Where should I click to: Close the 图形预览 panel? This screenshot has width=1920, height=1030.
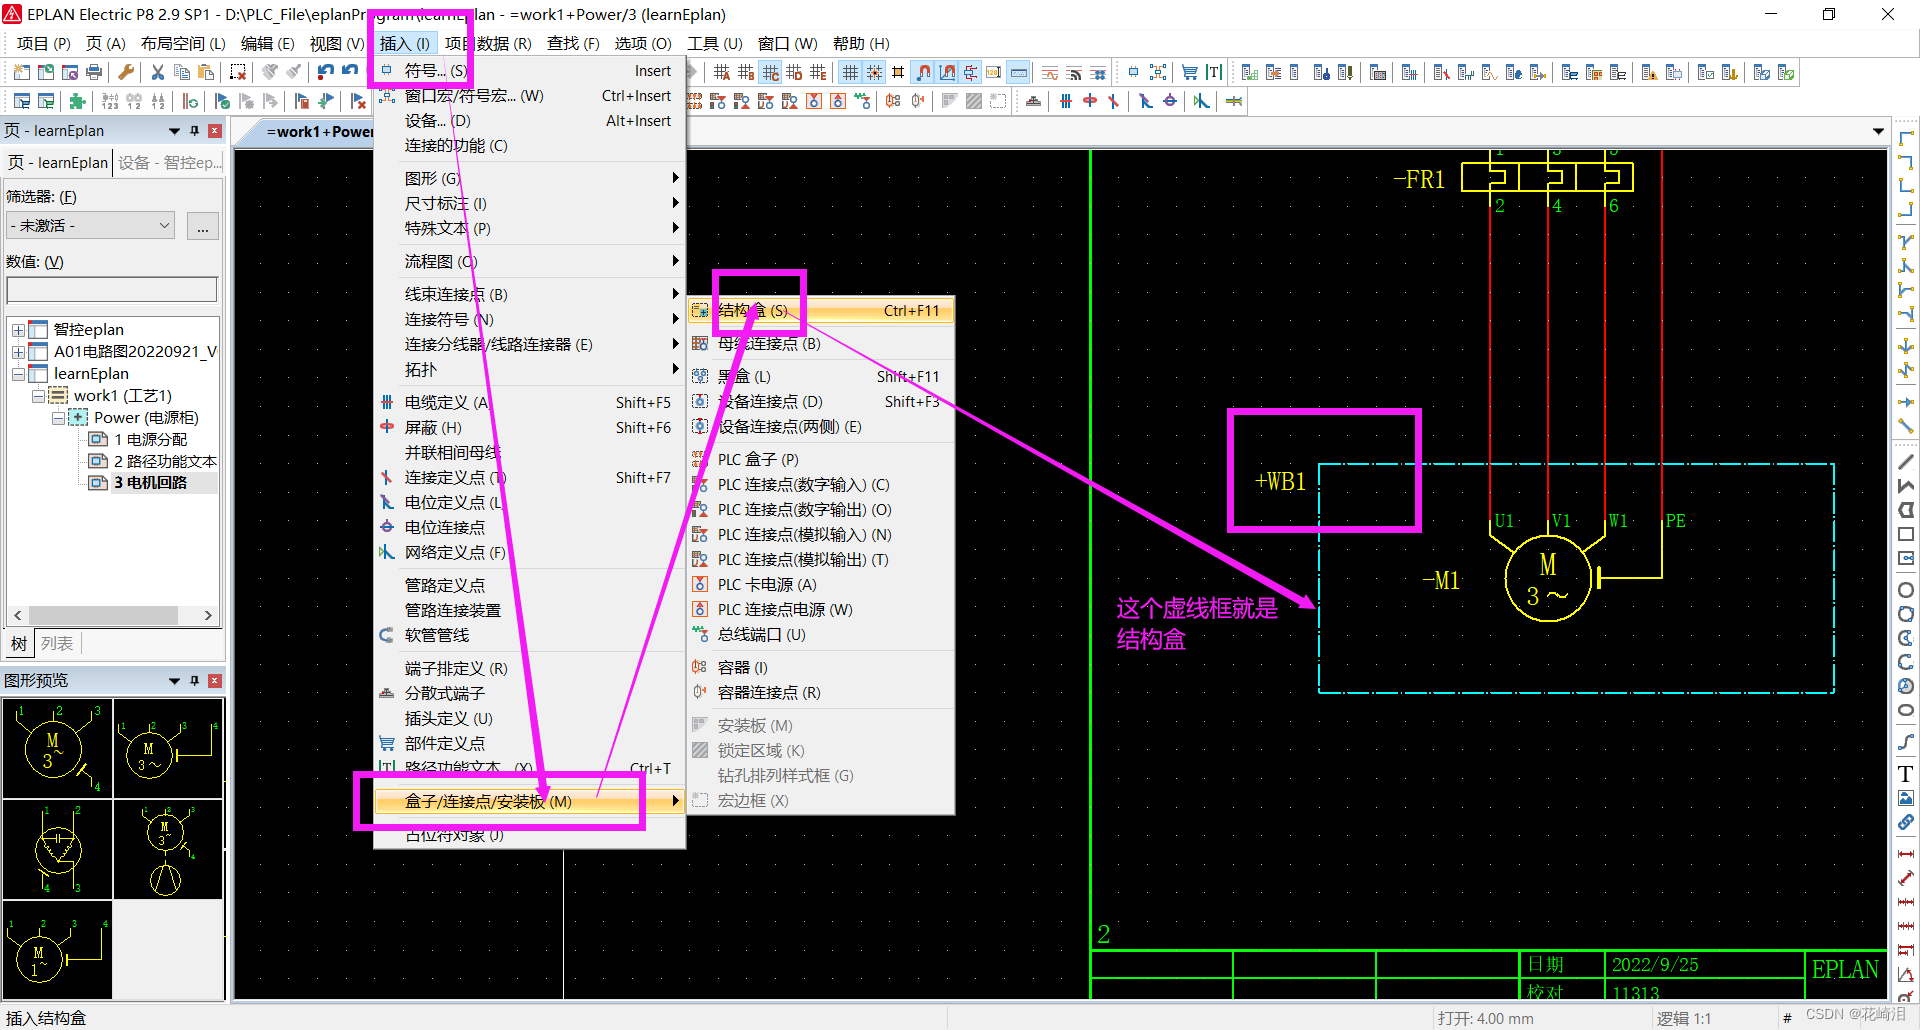pyautogui.click(x=215, y=681)
